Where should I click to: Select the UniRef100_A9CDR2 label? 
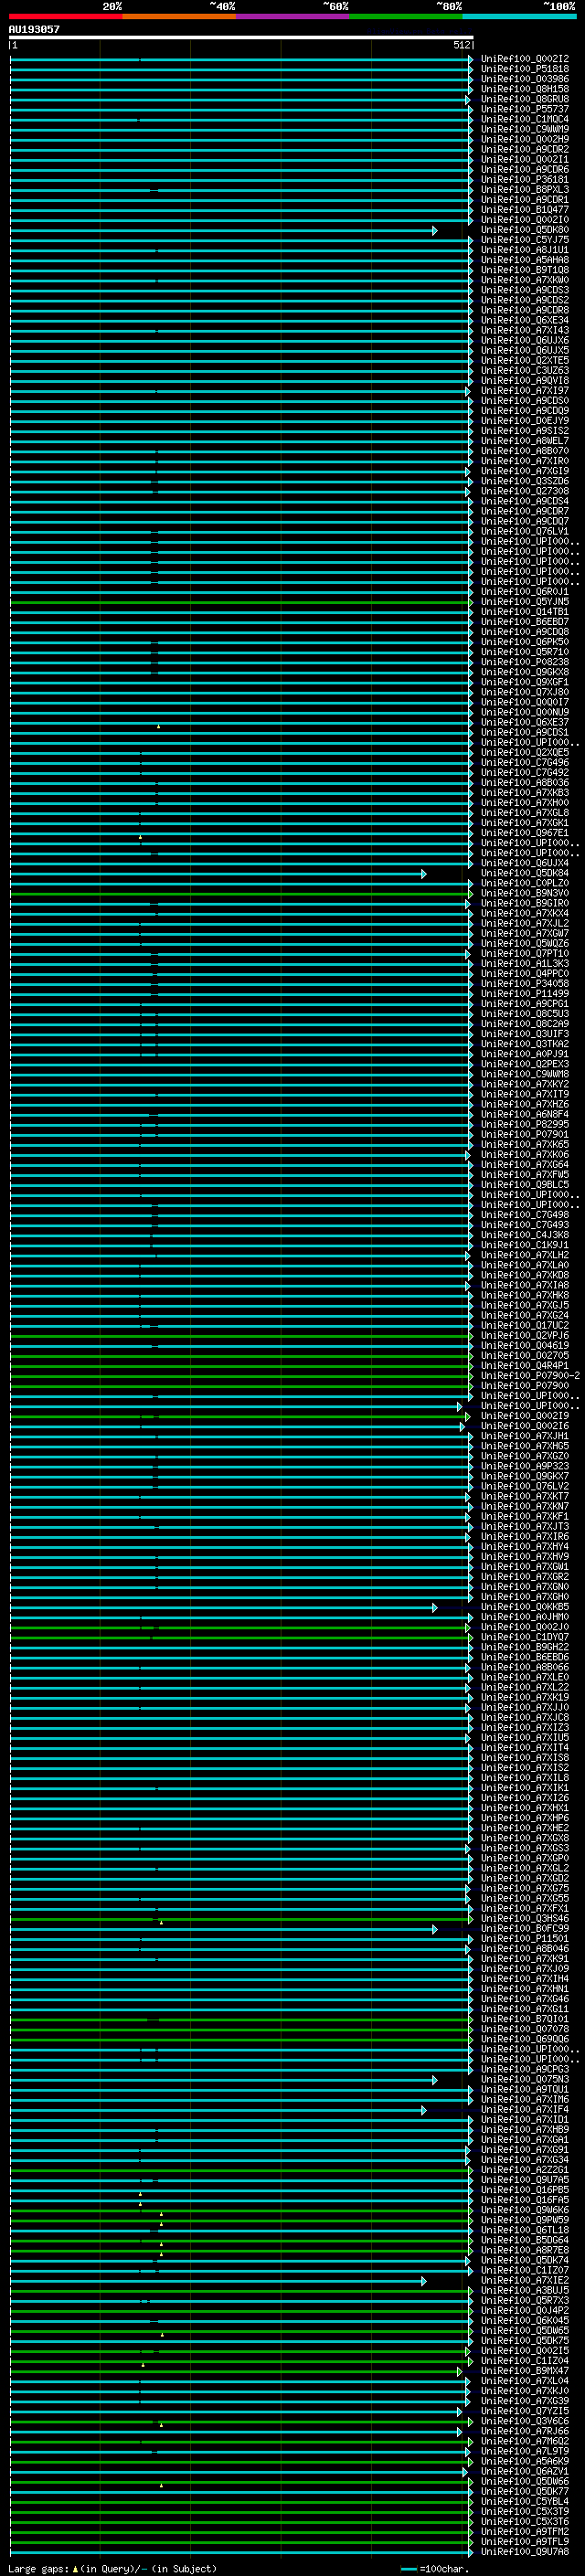525,149
